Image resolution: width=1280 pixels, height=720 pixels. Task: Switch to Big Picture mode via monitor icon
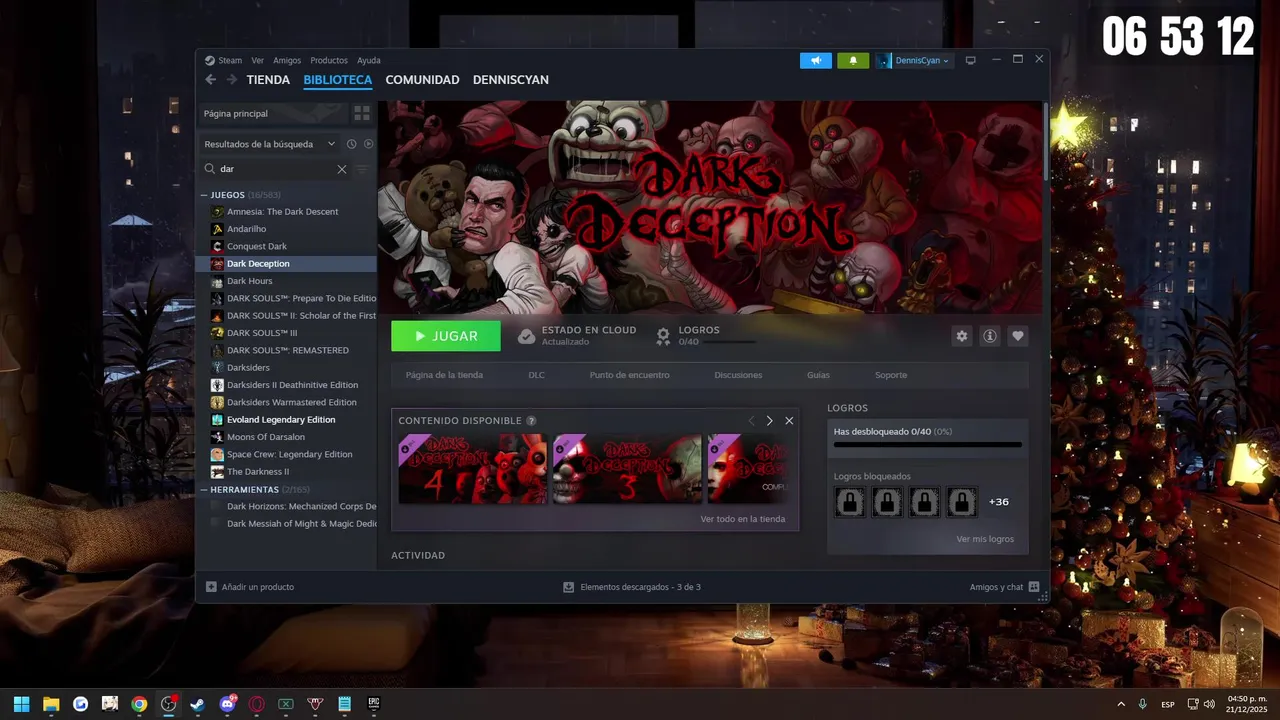[970, 60]
